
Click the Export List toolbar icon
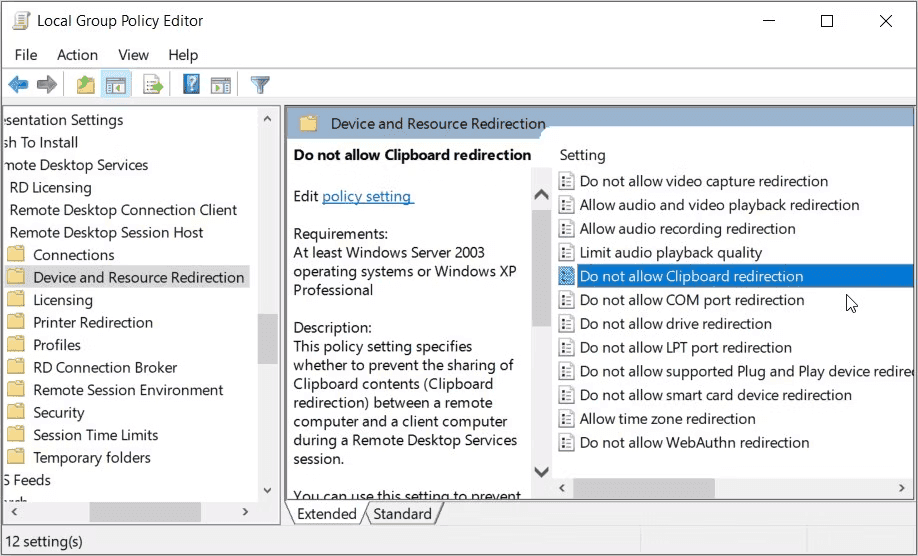[x=153, y=85]
